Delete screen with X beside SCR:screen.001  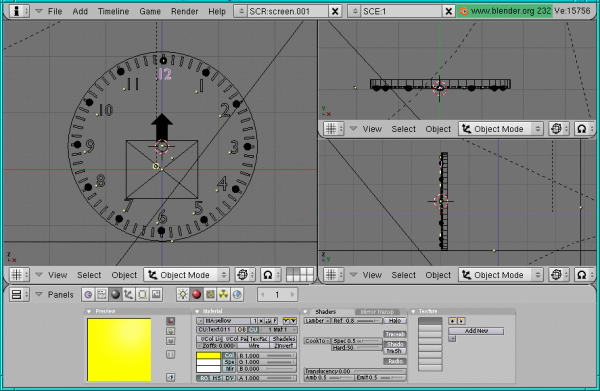[335, 11]
